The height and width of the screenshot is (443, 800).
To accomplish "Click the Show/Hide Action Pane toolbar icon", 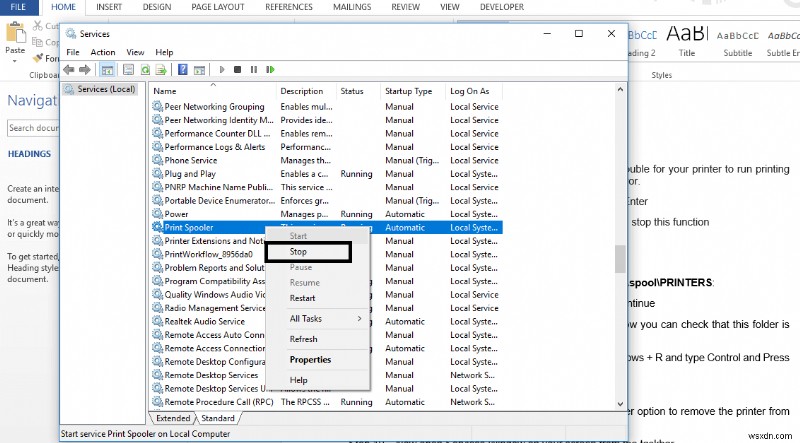I will pos(199,69).
